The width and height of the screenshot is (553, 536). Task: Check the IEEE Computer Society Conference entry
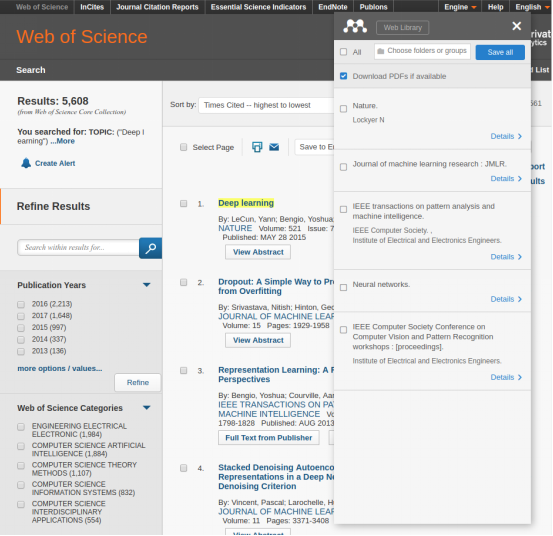[344, 330]
